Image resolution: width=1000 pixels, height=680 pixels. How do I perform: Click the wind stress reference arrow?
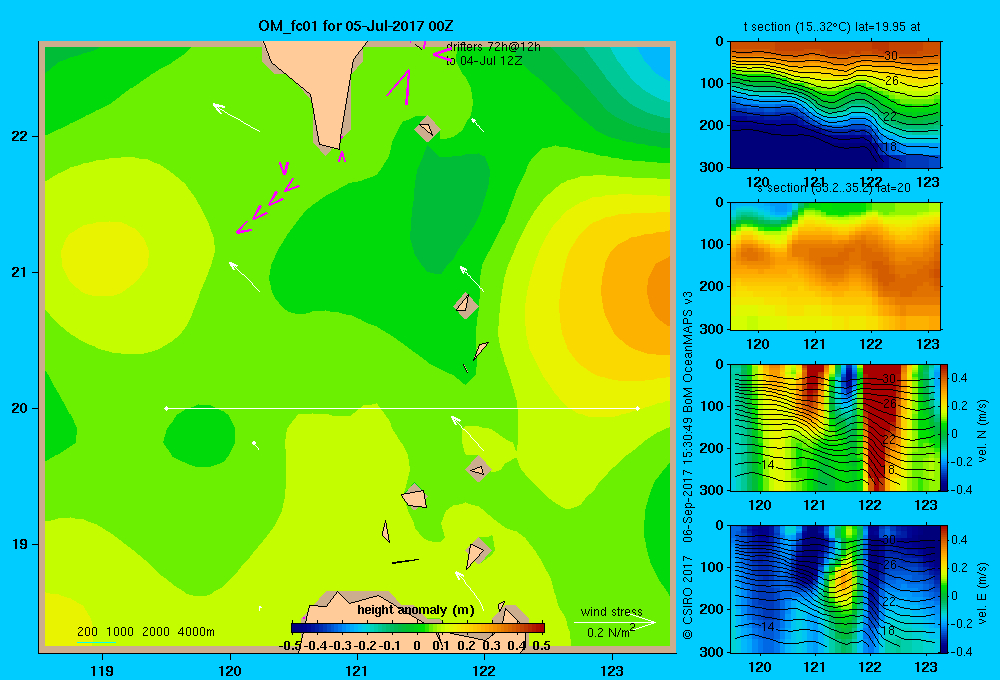point(614,622)
